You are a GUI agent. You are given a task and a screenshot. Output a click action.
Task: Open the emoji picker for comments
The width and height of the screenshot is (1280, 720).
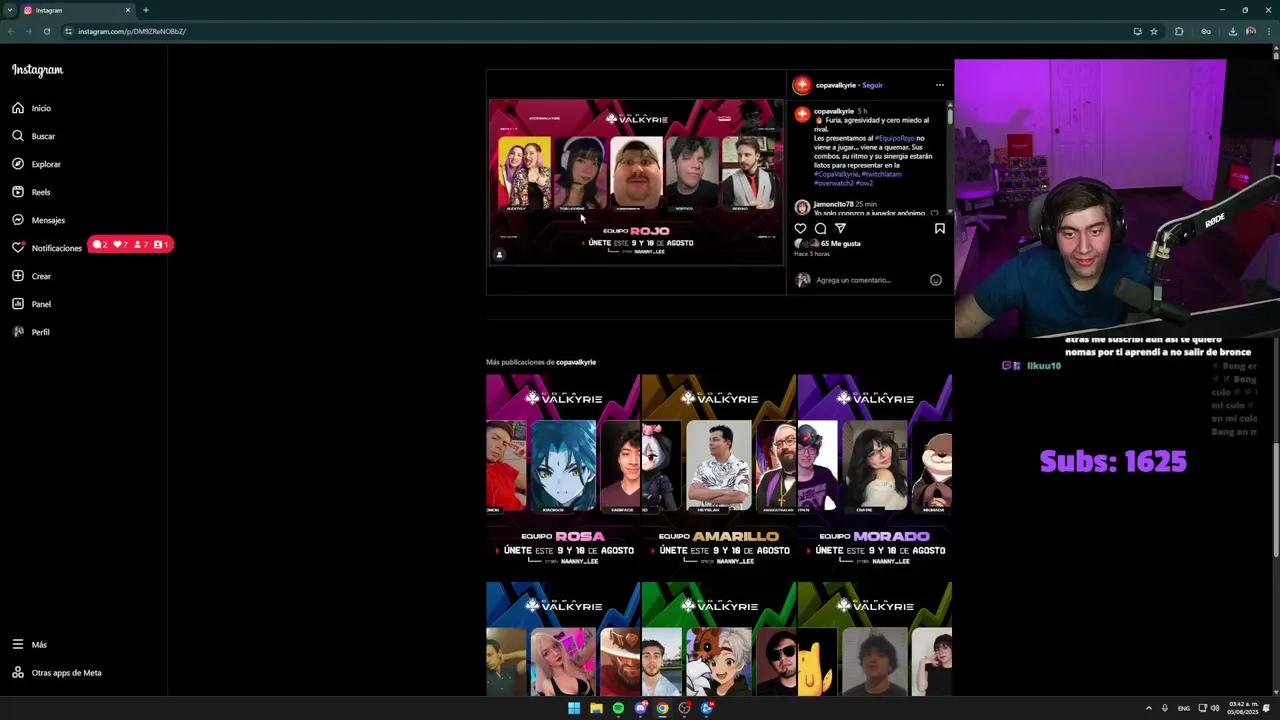[936, 280]
